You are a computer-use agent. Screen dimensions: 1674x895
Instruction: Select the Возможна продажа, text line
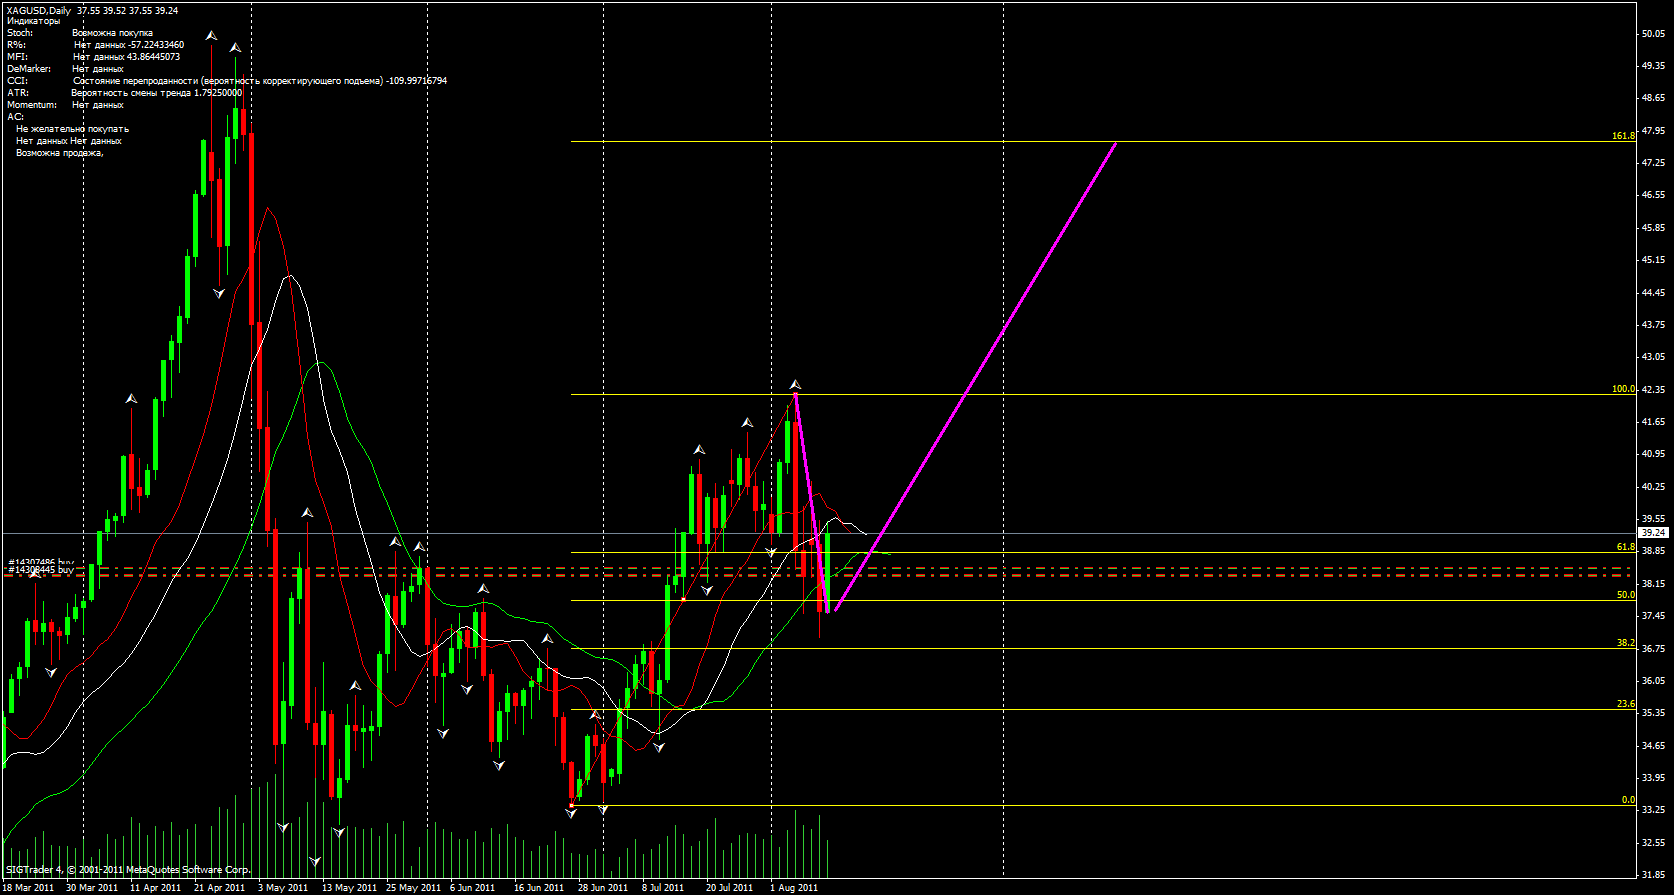60,153
